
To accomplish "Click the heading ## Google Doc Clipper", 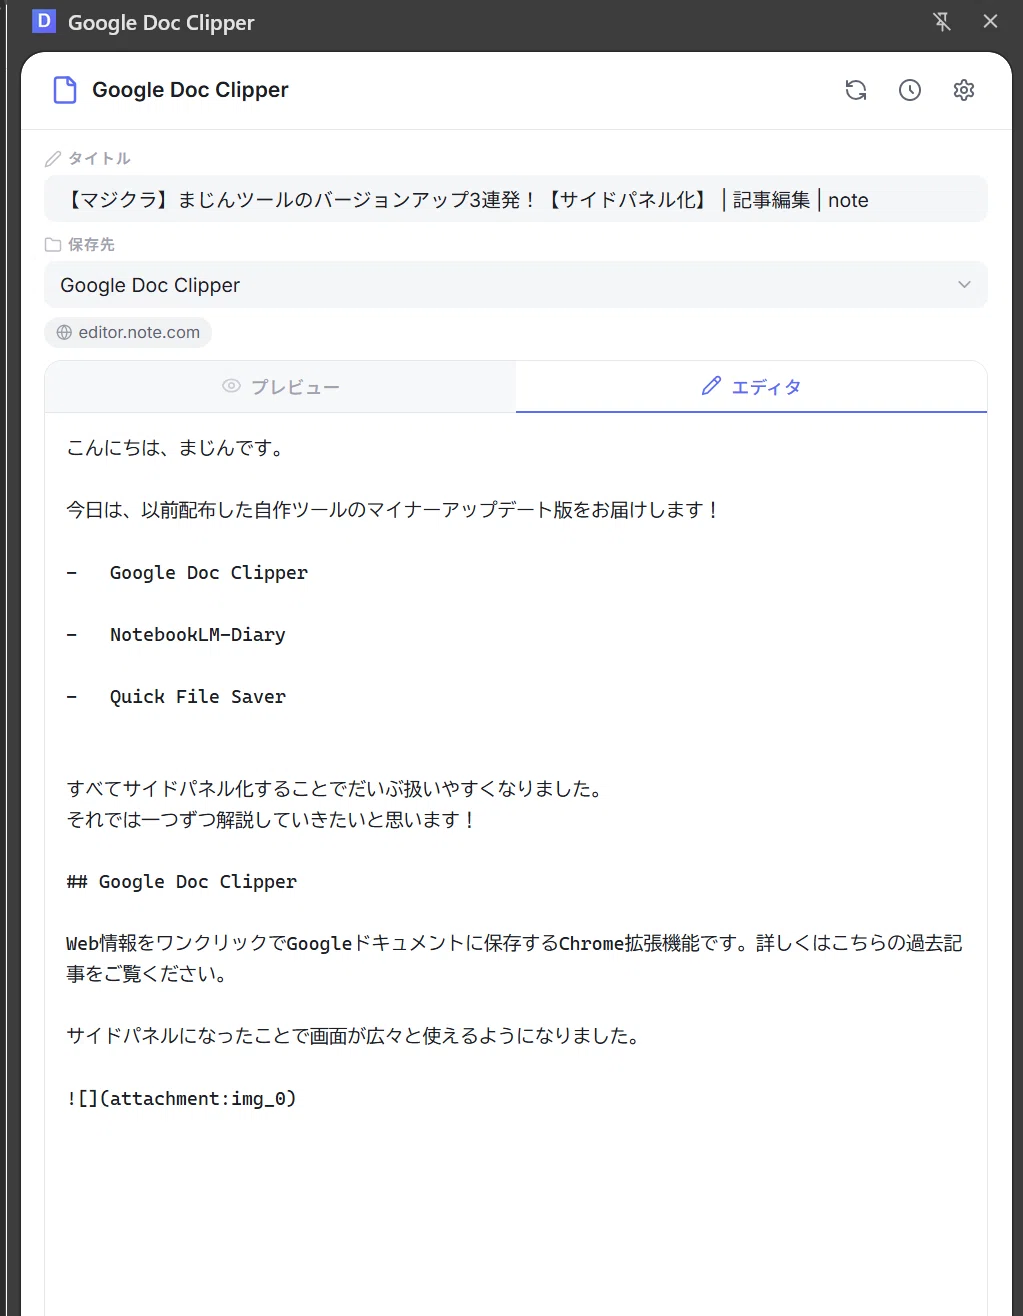I will (x=182, y=882).
